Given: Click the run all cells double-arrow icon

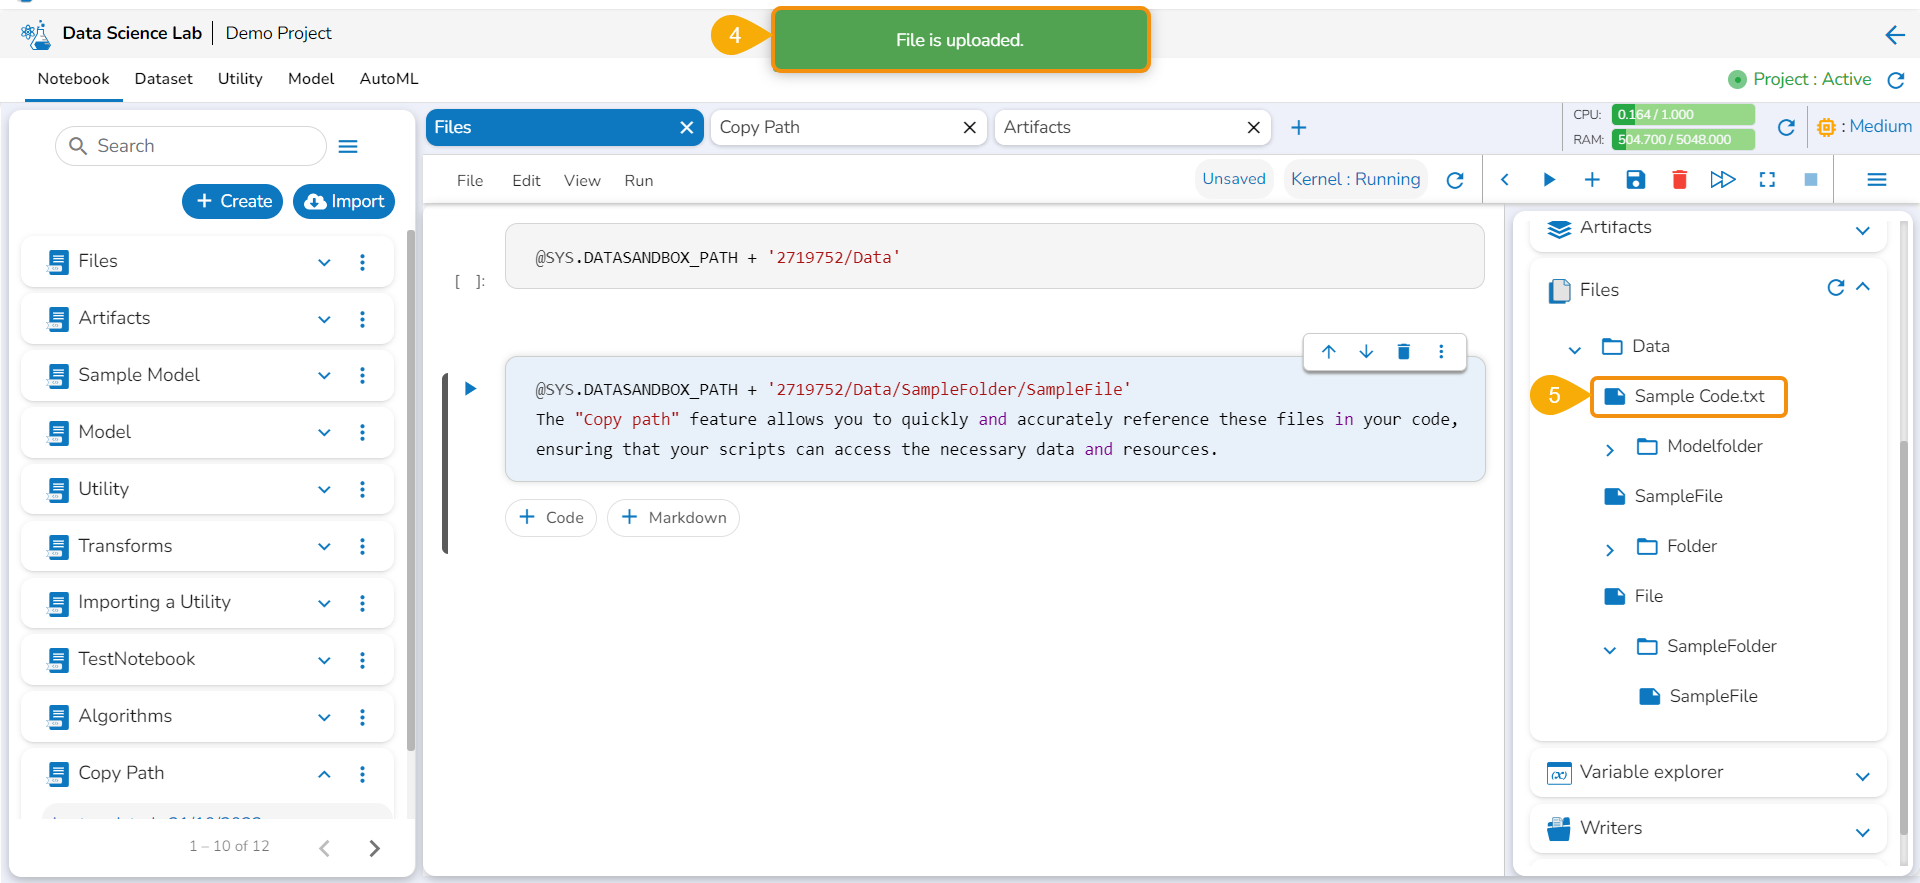Looking at the screenshot, I should (1722, 180).
